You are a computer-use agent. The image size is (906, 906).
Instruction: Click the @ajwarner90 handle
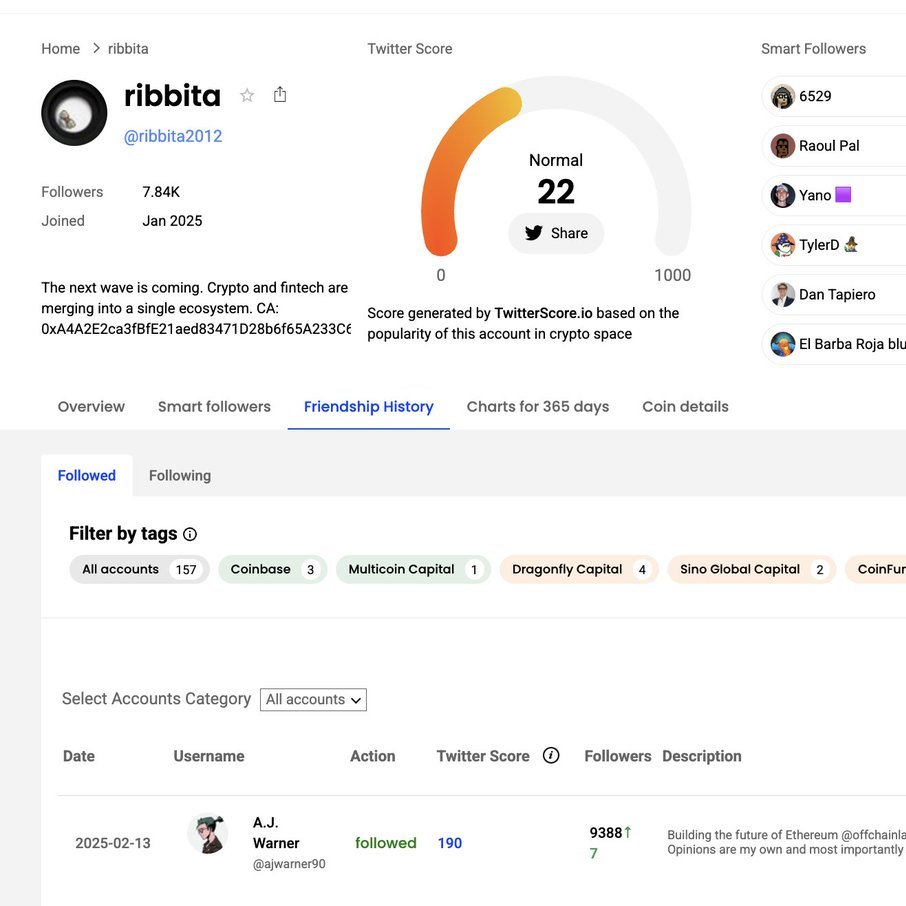(x=289, y=864)
